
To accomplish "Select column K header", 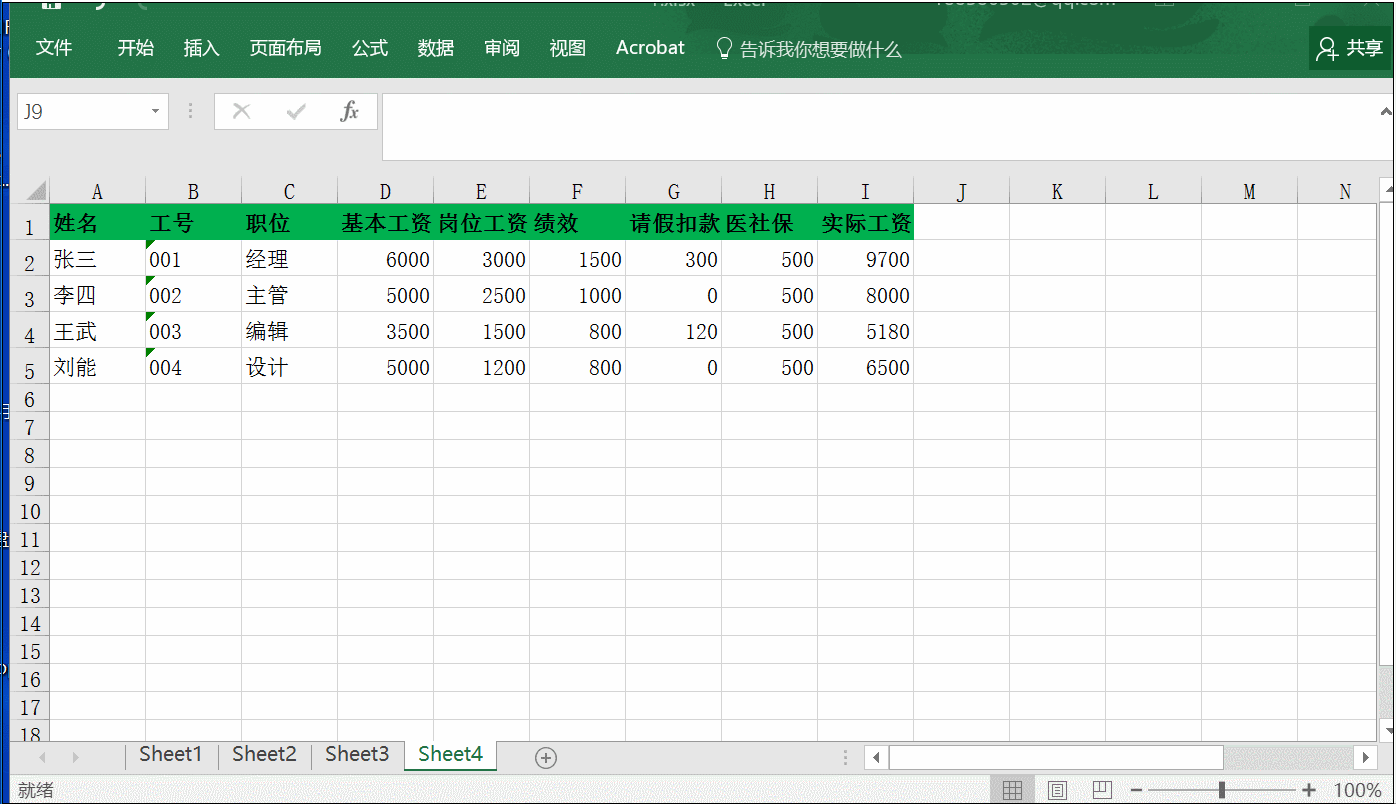I will coord(1057,191).
